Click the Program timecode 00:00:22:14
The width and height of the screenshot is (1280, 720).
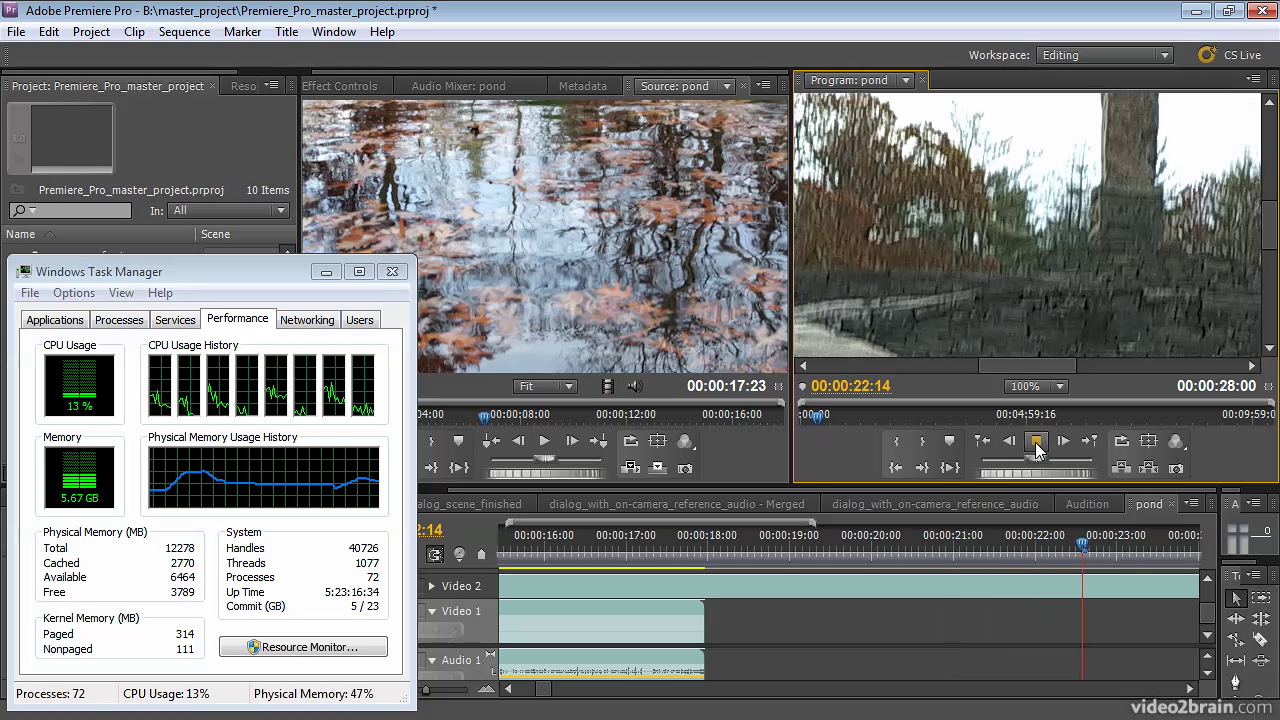[850, 386]
